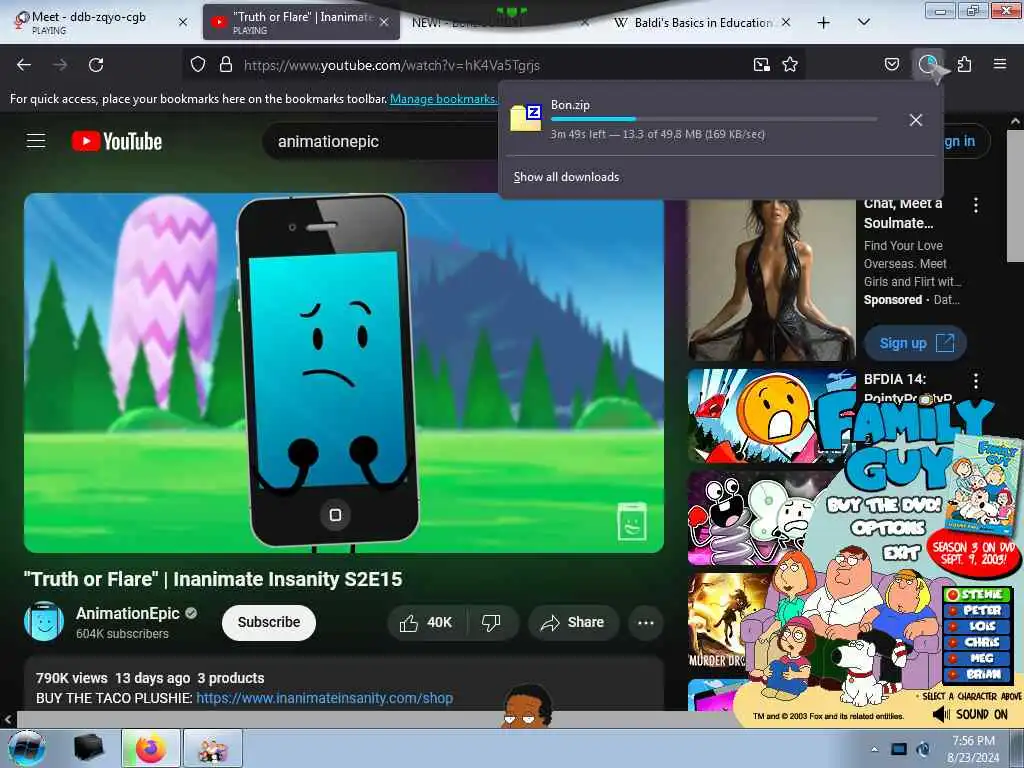Select STEWIE character in Family Guy window
This screenshot has width=1024, height=768.
pyautogui.click(x=978, y=594)
